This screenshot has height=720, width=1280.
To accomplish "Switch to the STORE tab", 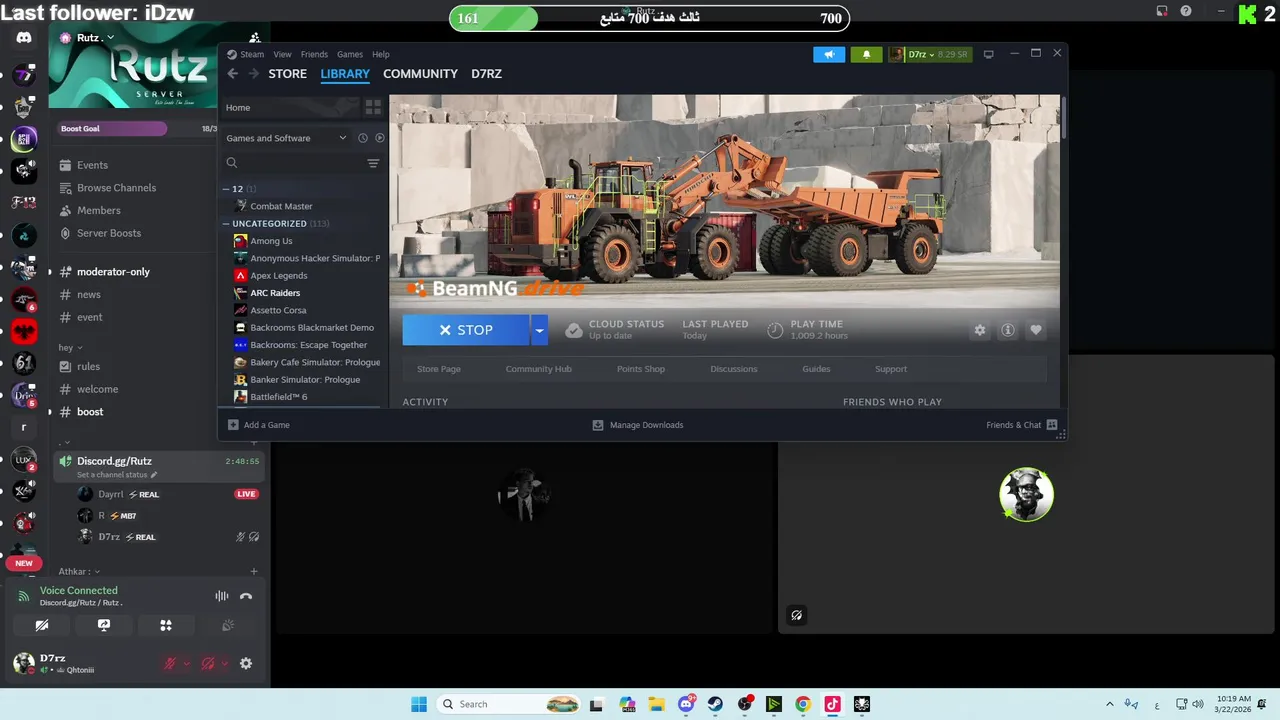I will [x=287, y=74].
